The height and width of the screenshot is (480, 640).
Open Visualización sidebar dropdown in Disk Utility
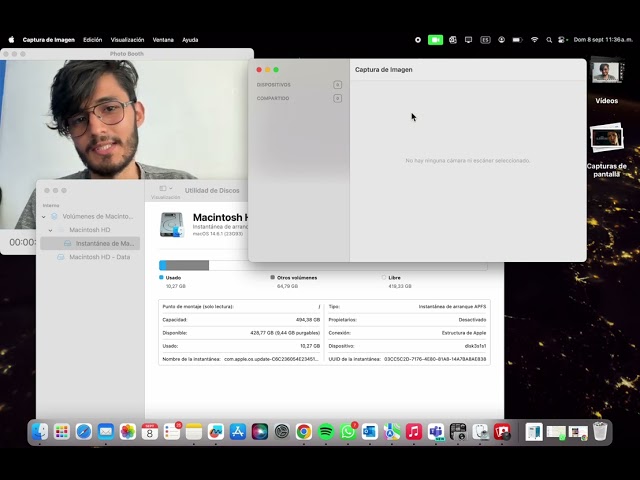166,189
